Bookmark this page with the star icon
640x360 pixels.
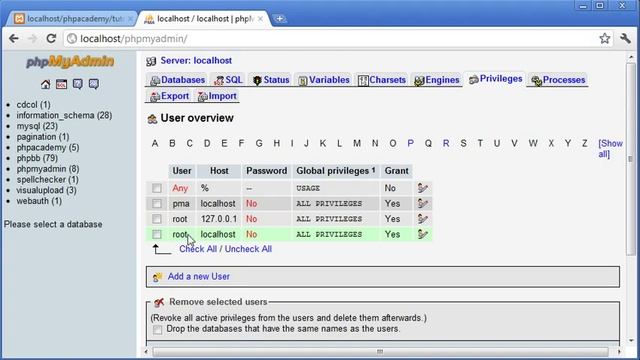pos(604,38)
